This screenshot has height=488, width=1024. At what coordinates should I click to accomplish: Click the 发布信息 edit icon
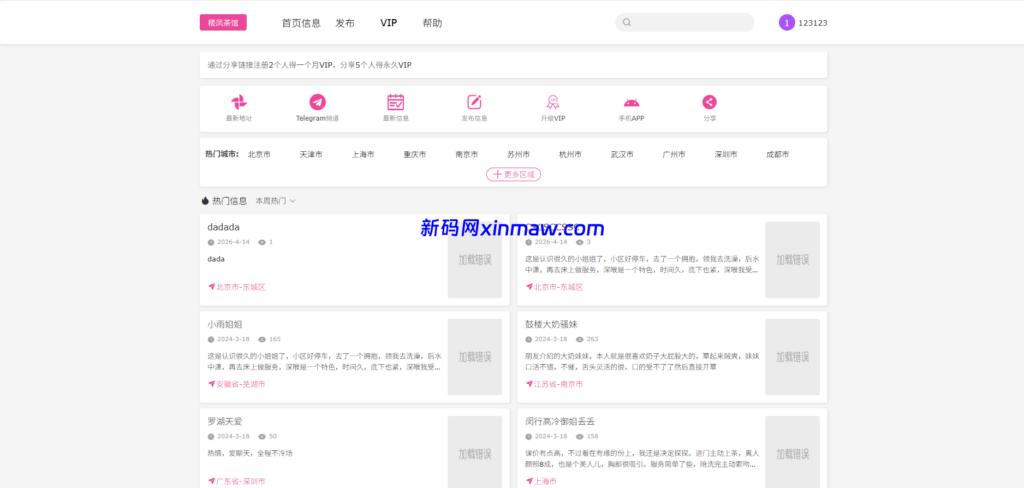click(x=474, y=102)
